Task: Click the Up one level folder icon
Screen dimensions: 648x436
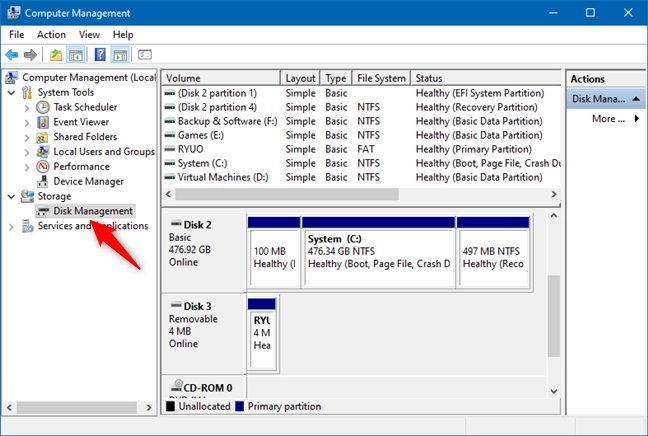Action: point(56,55)
